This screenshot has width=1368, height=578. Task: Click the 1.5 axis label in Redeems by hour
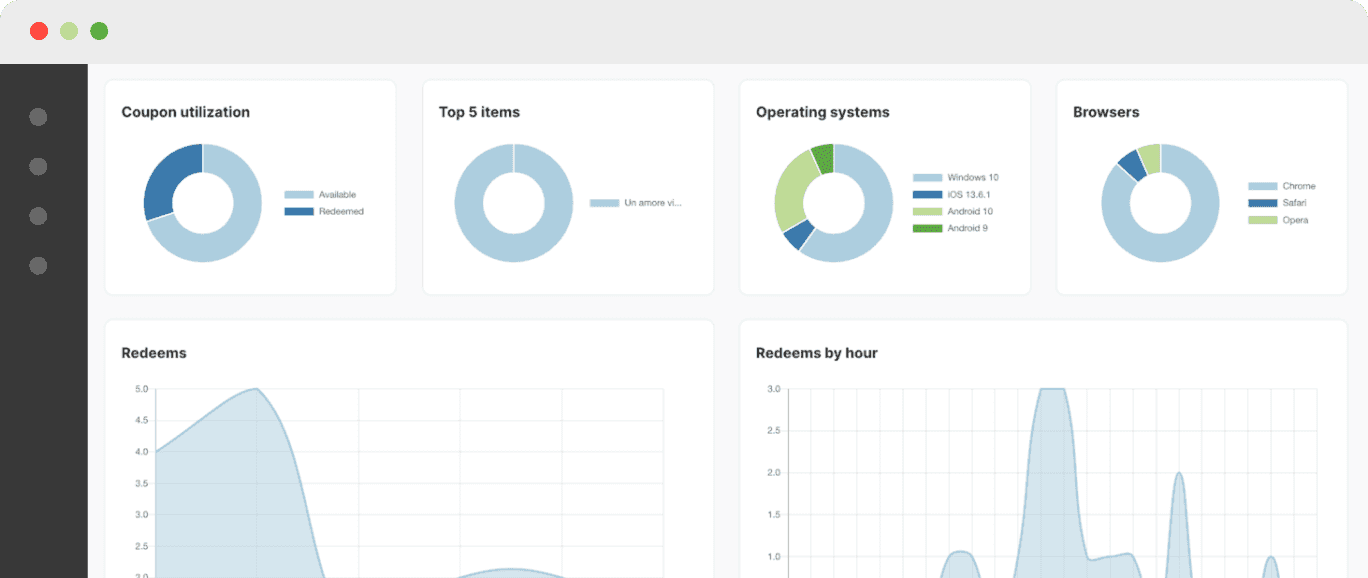(774, 515)
